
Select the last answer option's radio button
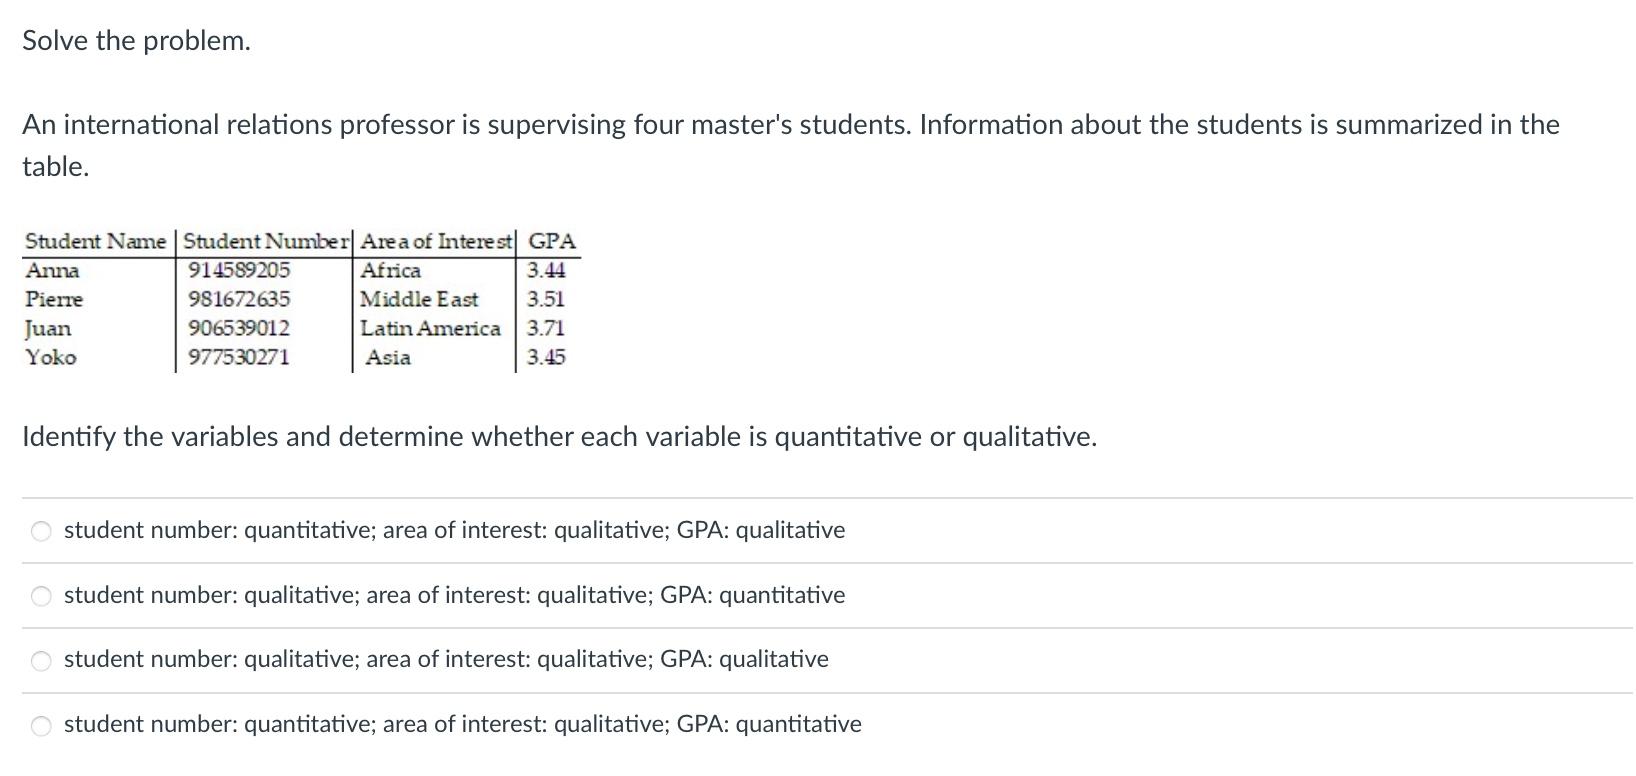[x=40, y=725]
